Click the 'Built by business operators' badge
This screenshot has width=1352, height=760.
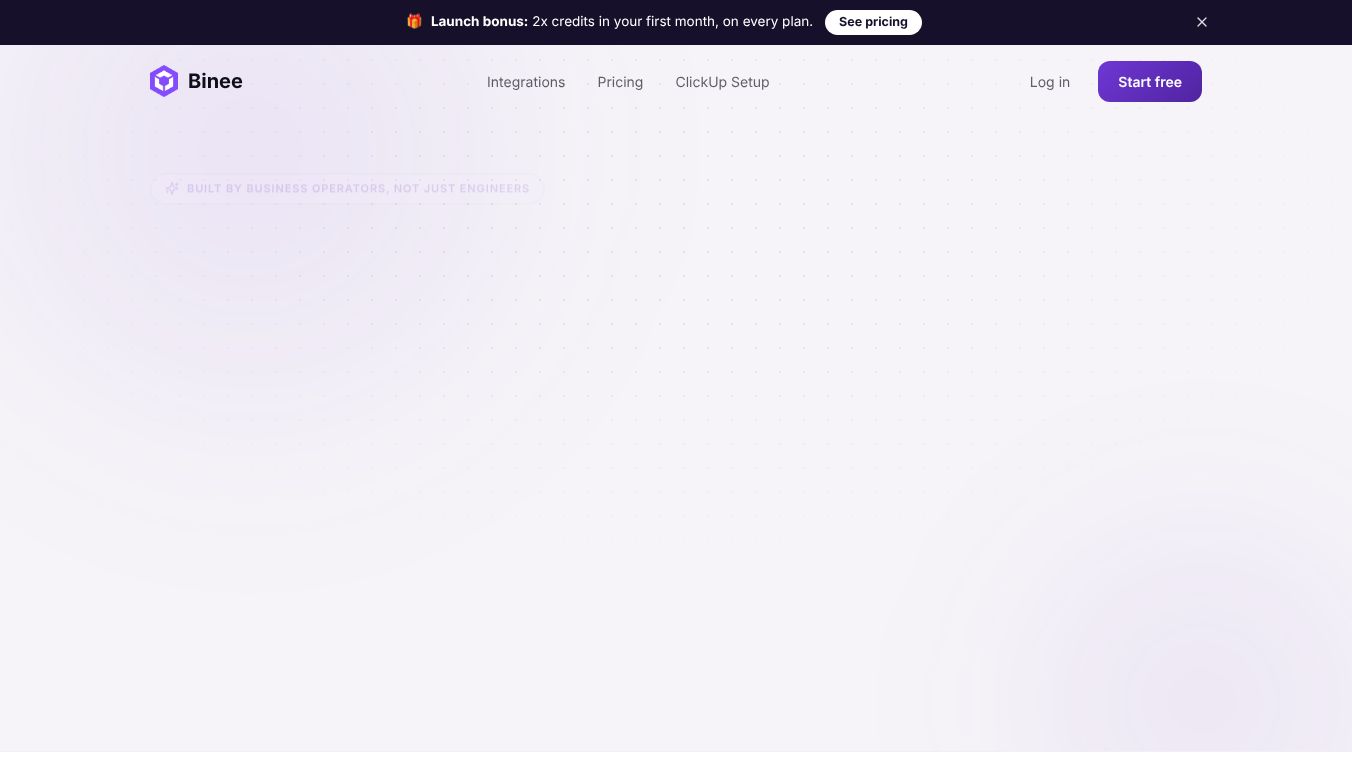[x=347, y=188]
